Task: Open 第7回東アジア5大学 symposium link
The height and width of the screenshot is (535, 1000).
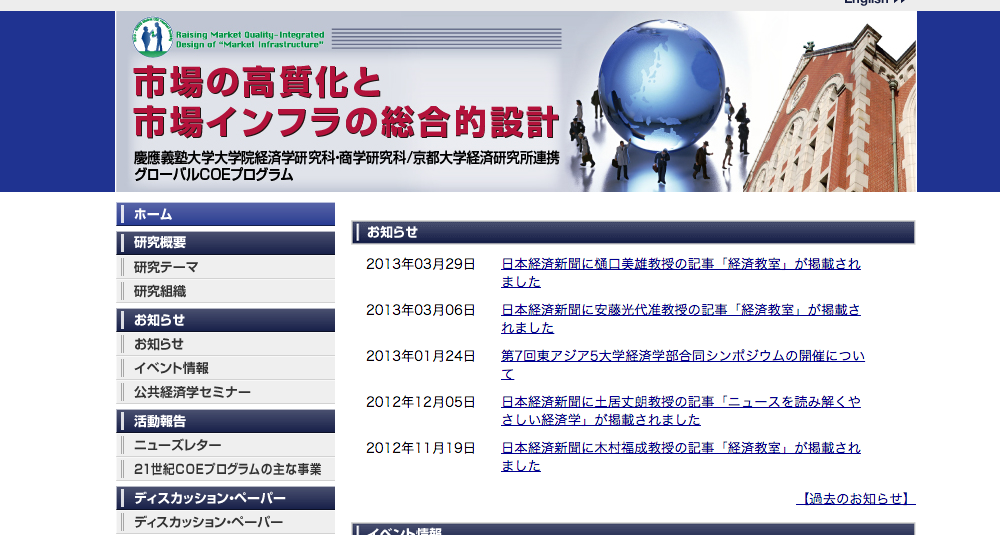Action: pyautogui.click(x=682, y=365)
